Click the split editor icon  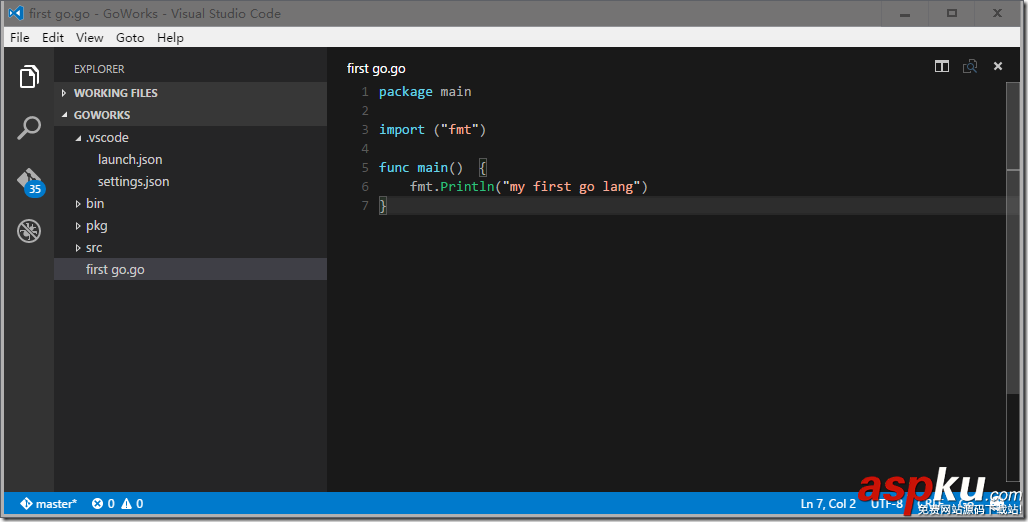click(x=941, y=67)
